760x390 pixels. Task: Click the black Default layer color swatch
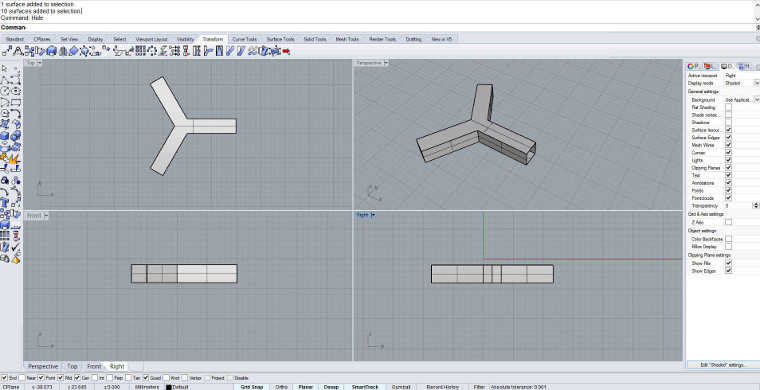pos(169,387)
